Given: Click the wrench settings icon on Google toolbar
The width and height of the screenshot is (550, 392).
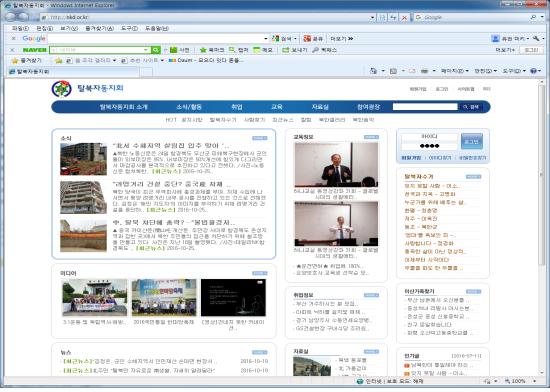Looking at the screenshot, I should 536,39.
